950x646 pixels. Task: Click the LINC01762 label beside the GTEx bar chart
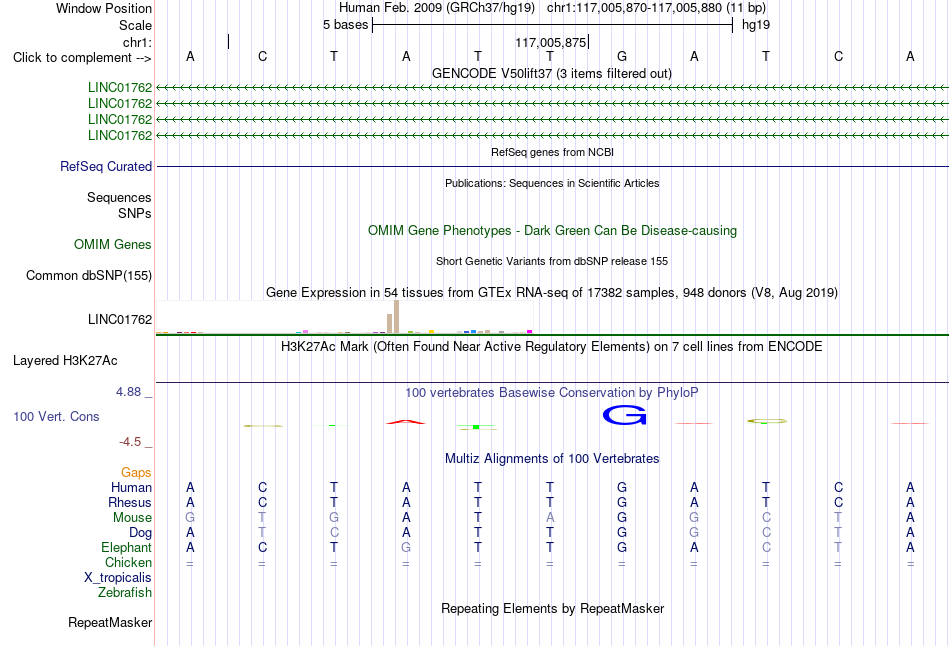click(x=120, y=319)
